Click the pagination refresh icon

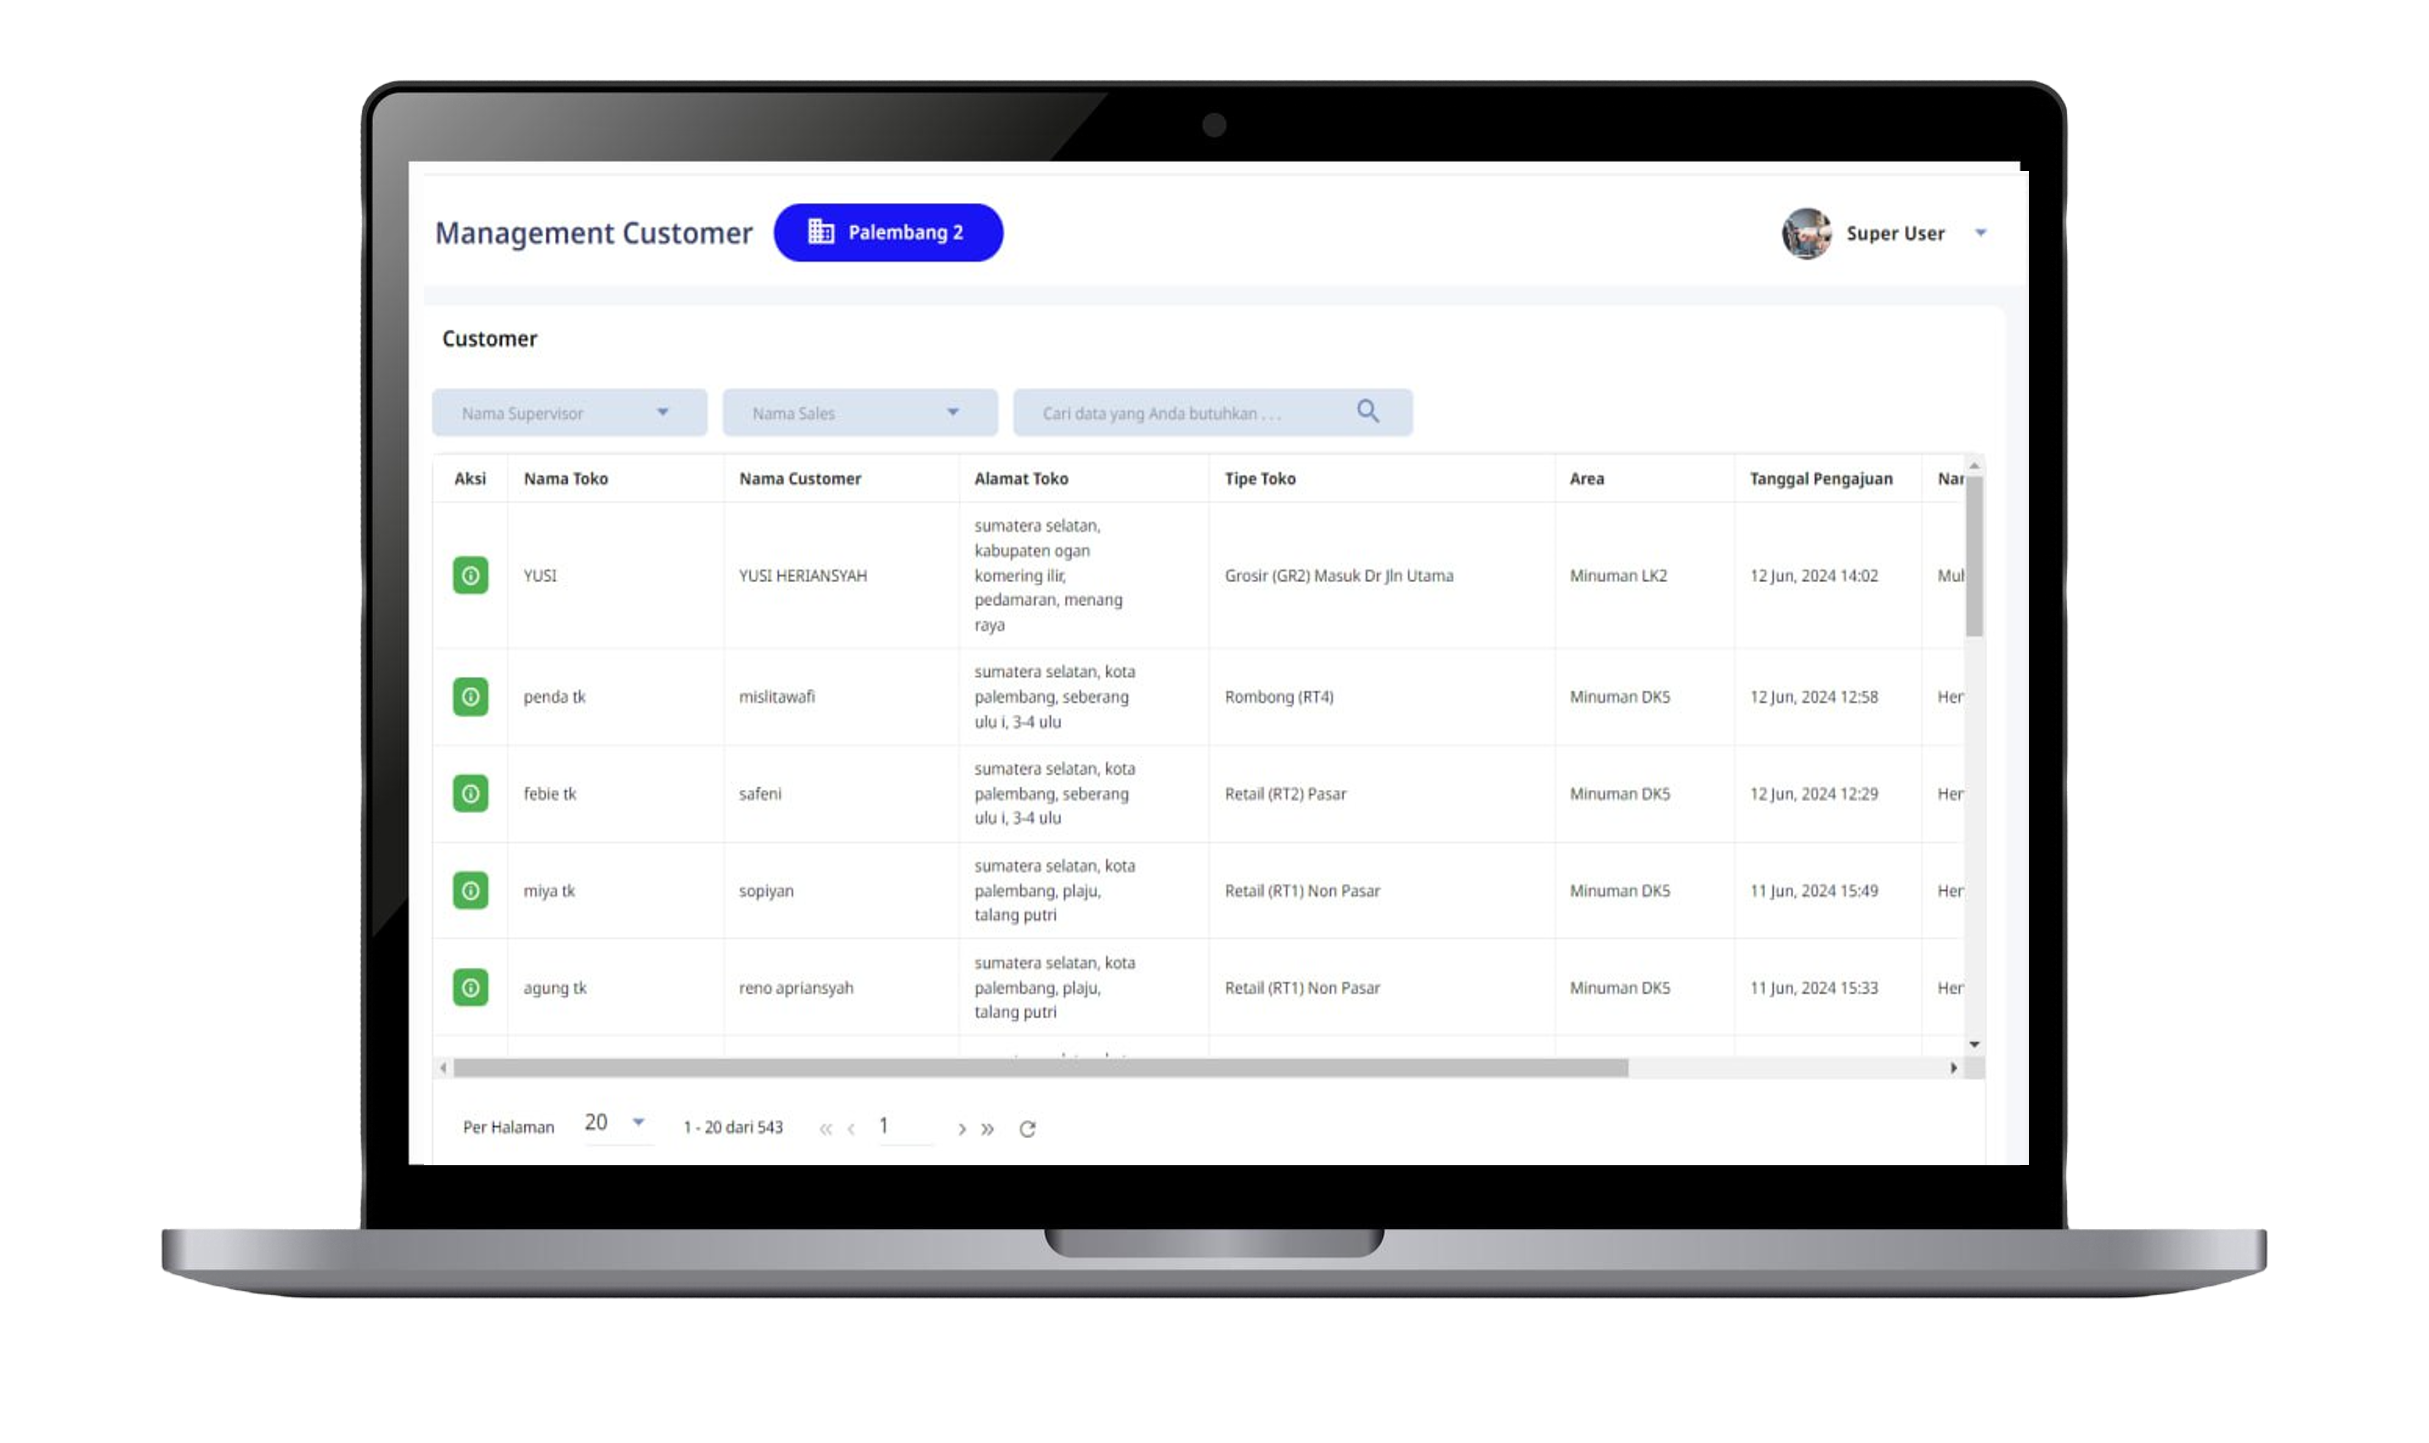1027,1128
